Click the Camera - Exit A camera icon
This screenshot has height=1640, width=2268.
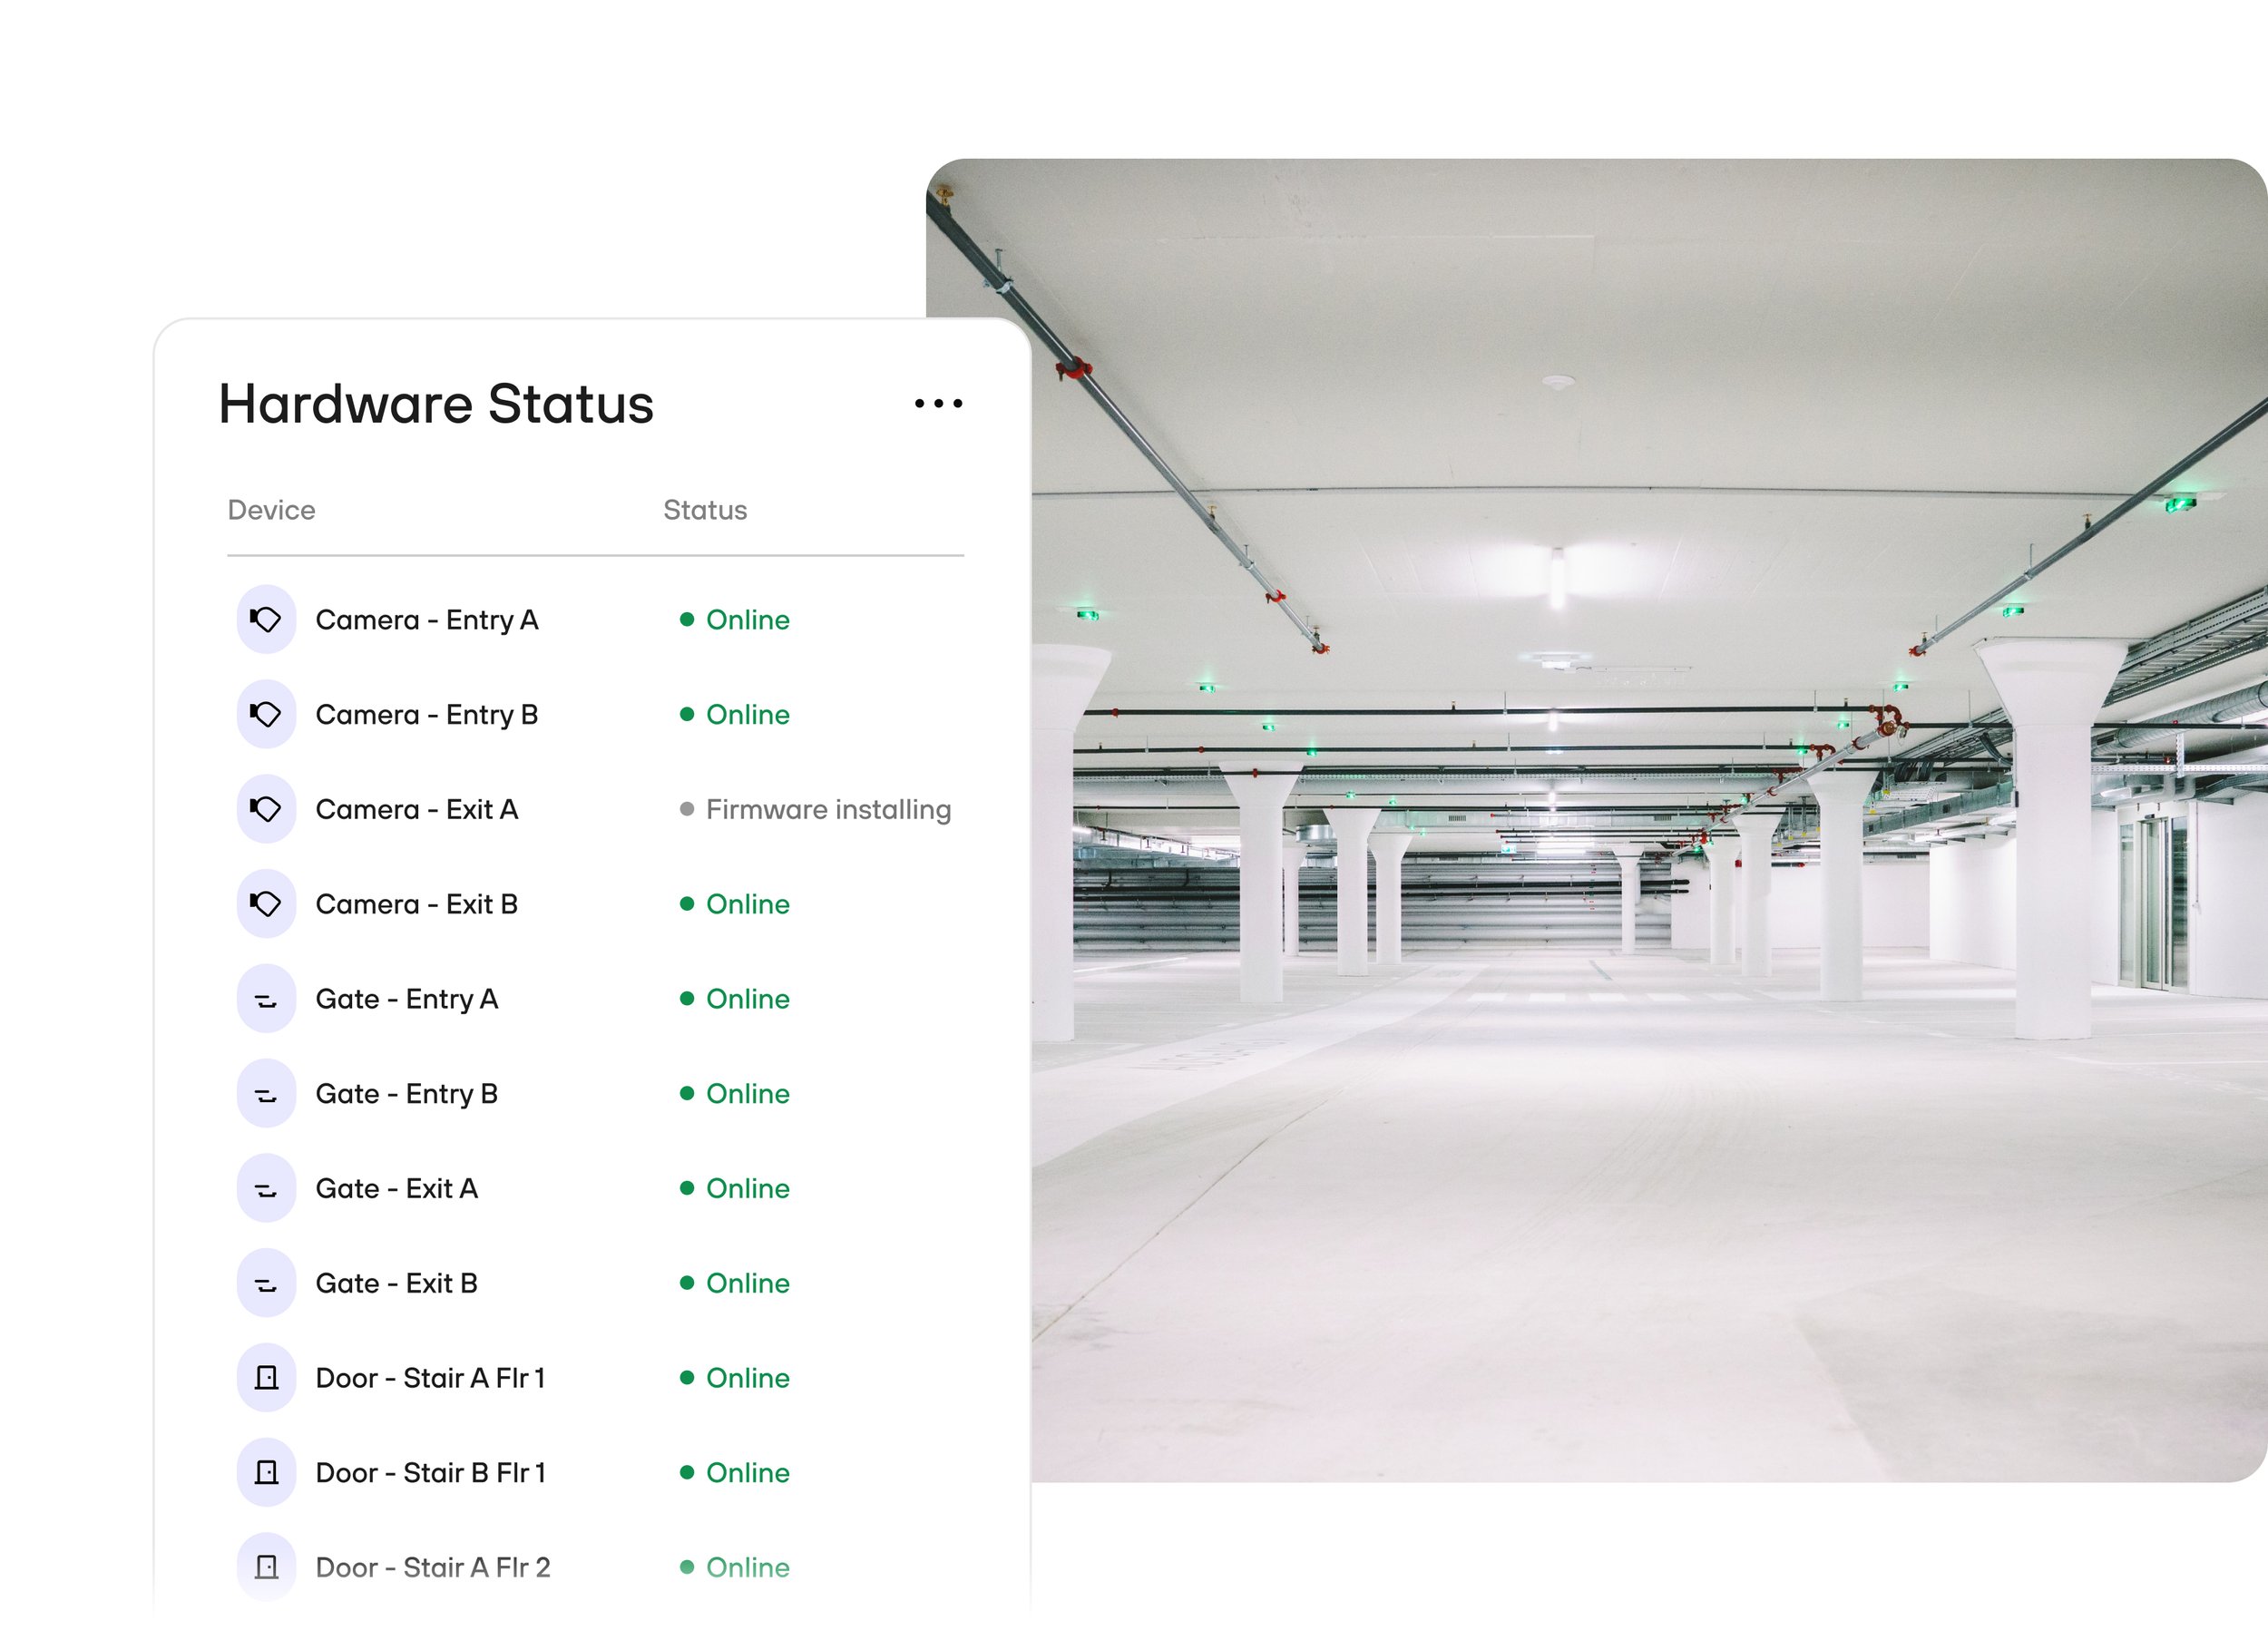pos(266,809)
